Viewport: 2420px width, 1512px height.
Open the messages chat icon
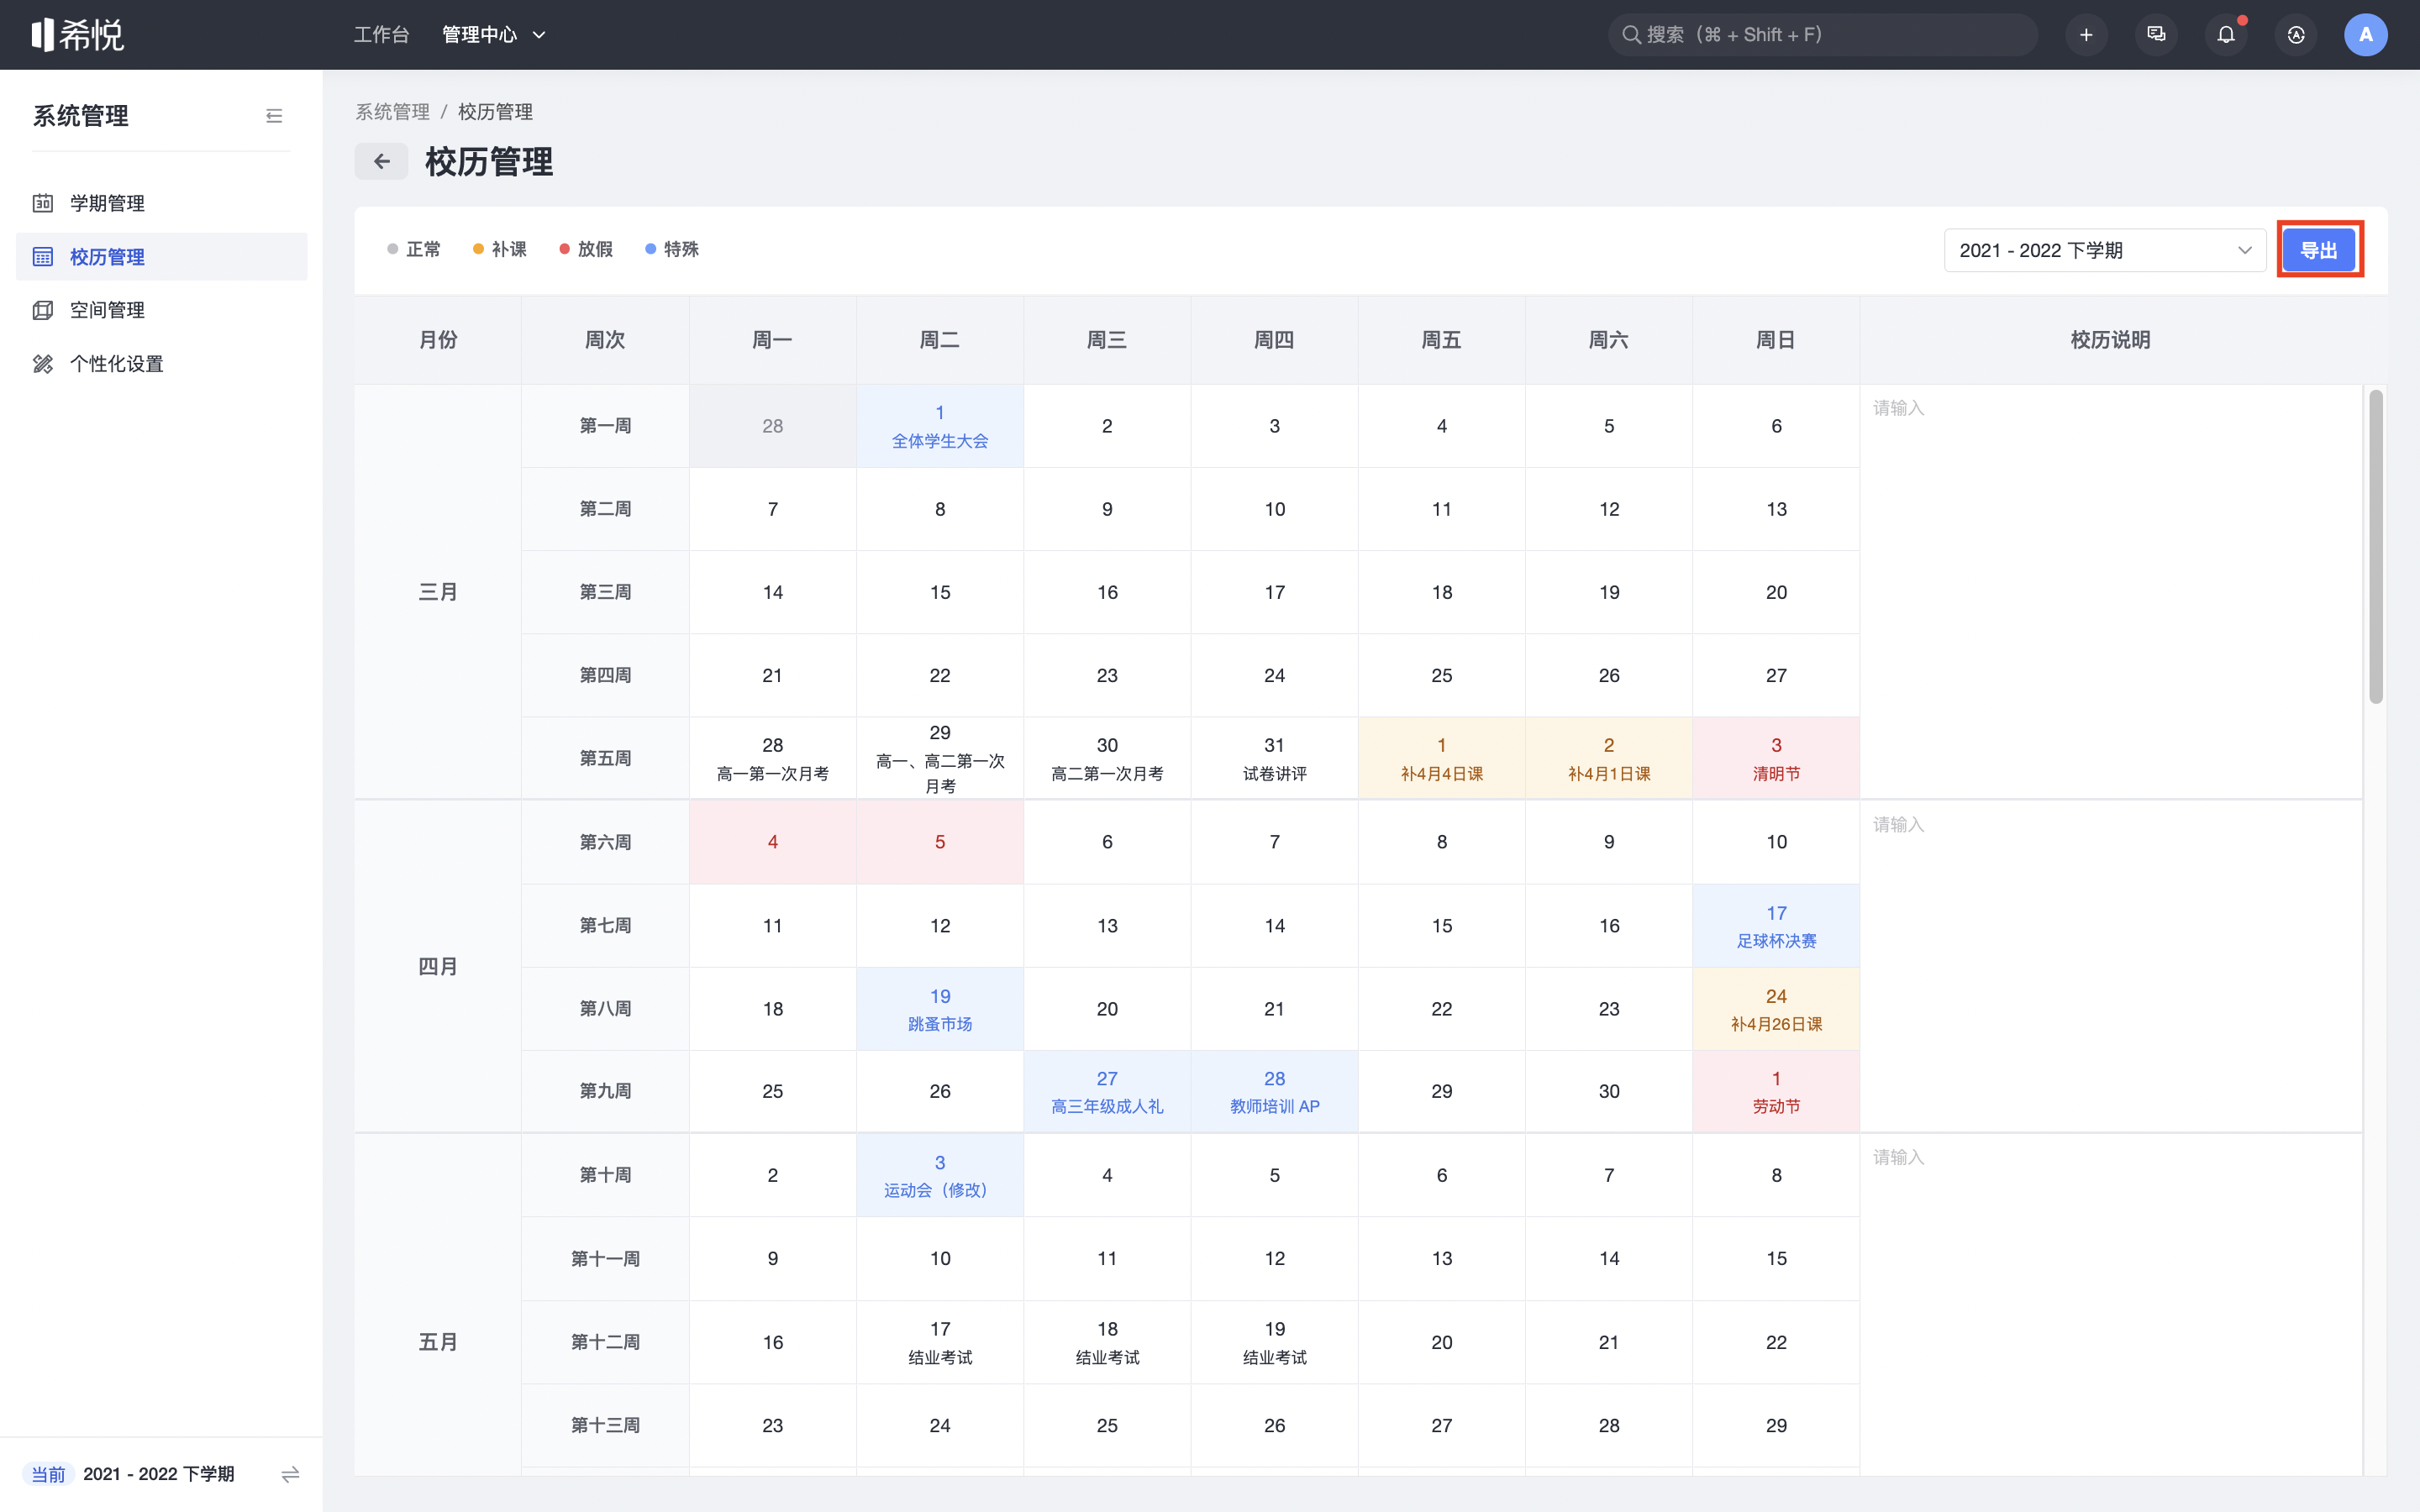click(2156, 35)
